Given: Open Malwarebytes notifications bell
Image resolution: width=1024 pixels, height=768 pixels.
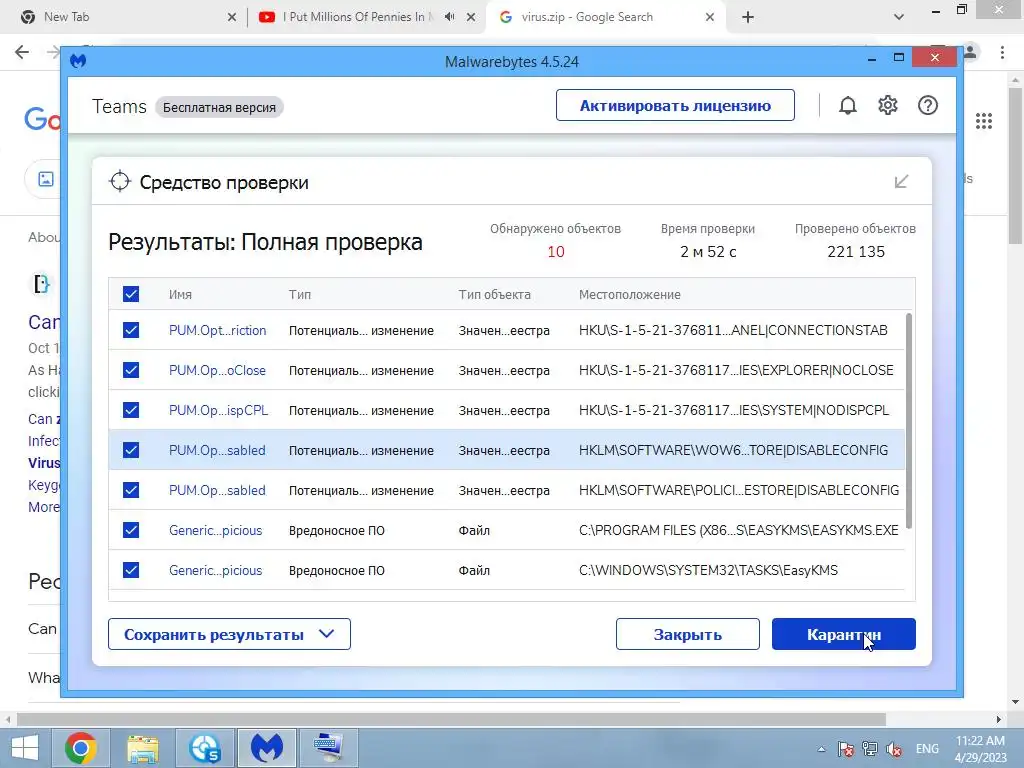Looking at the screenshot, I should (x=848, y=105).
